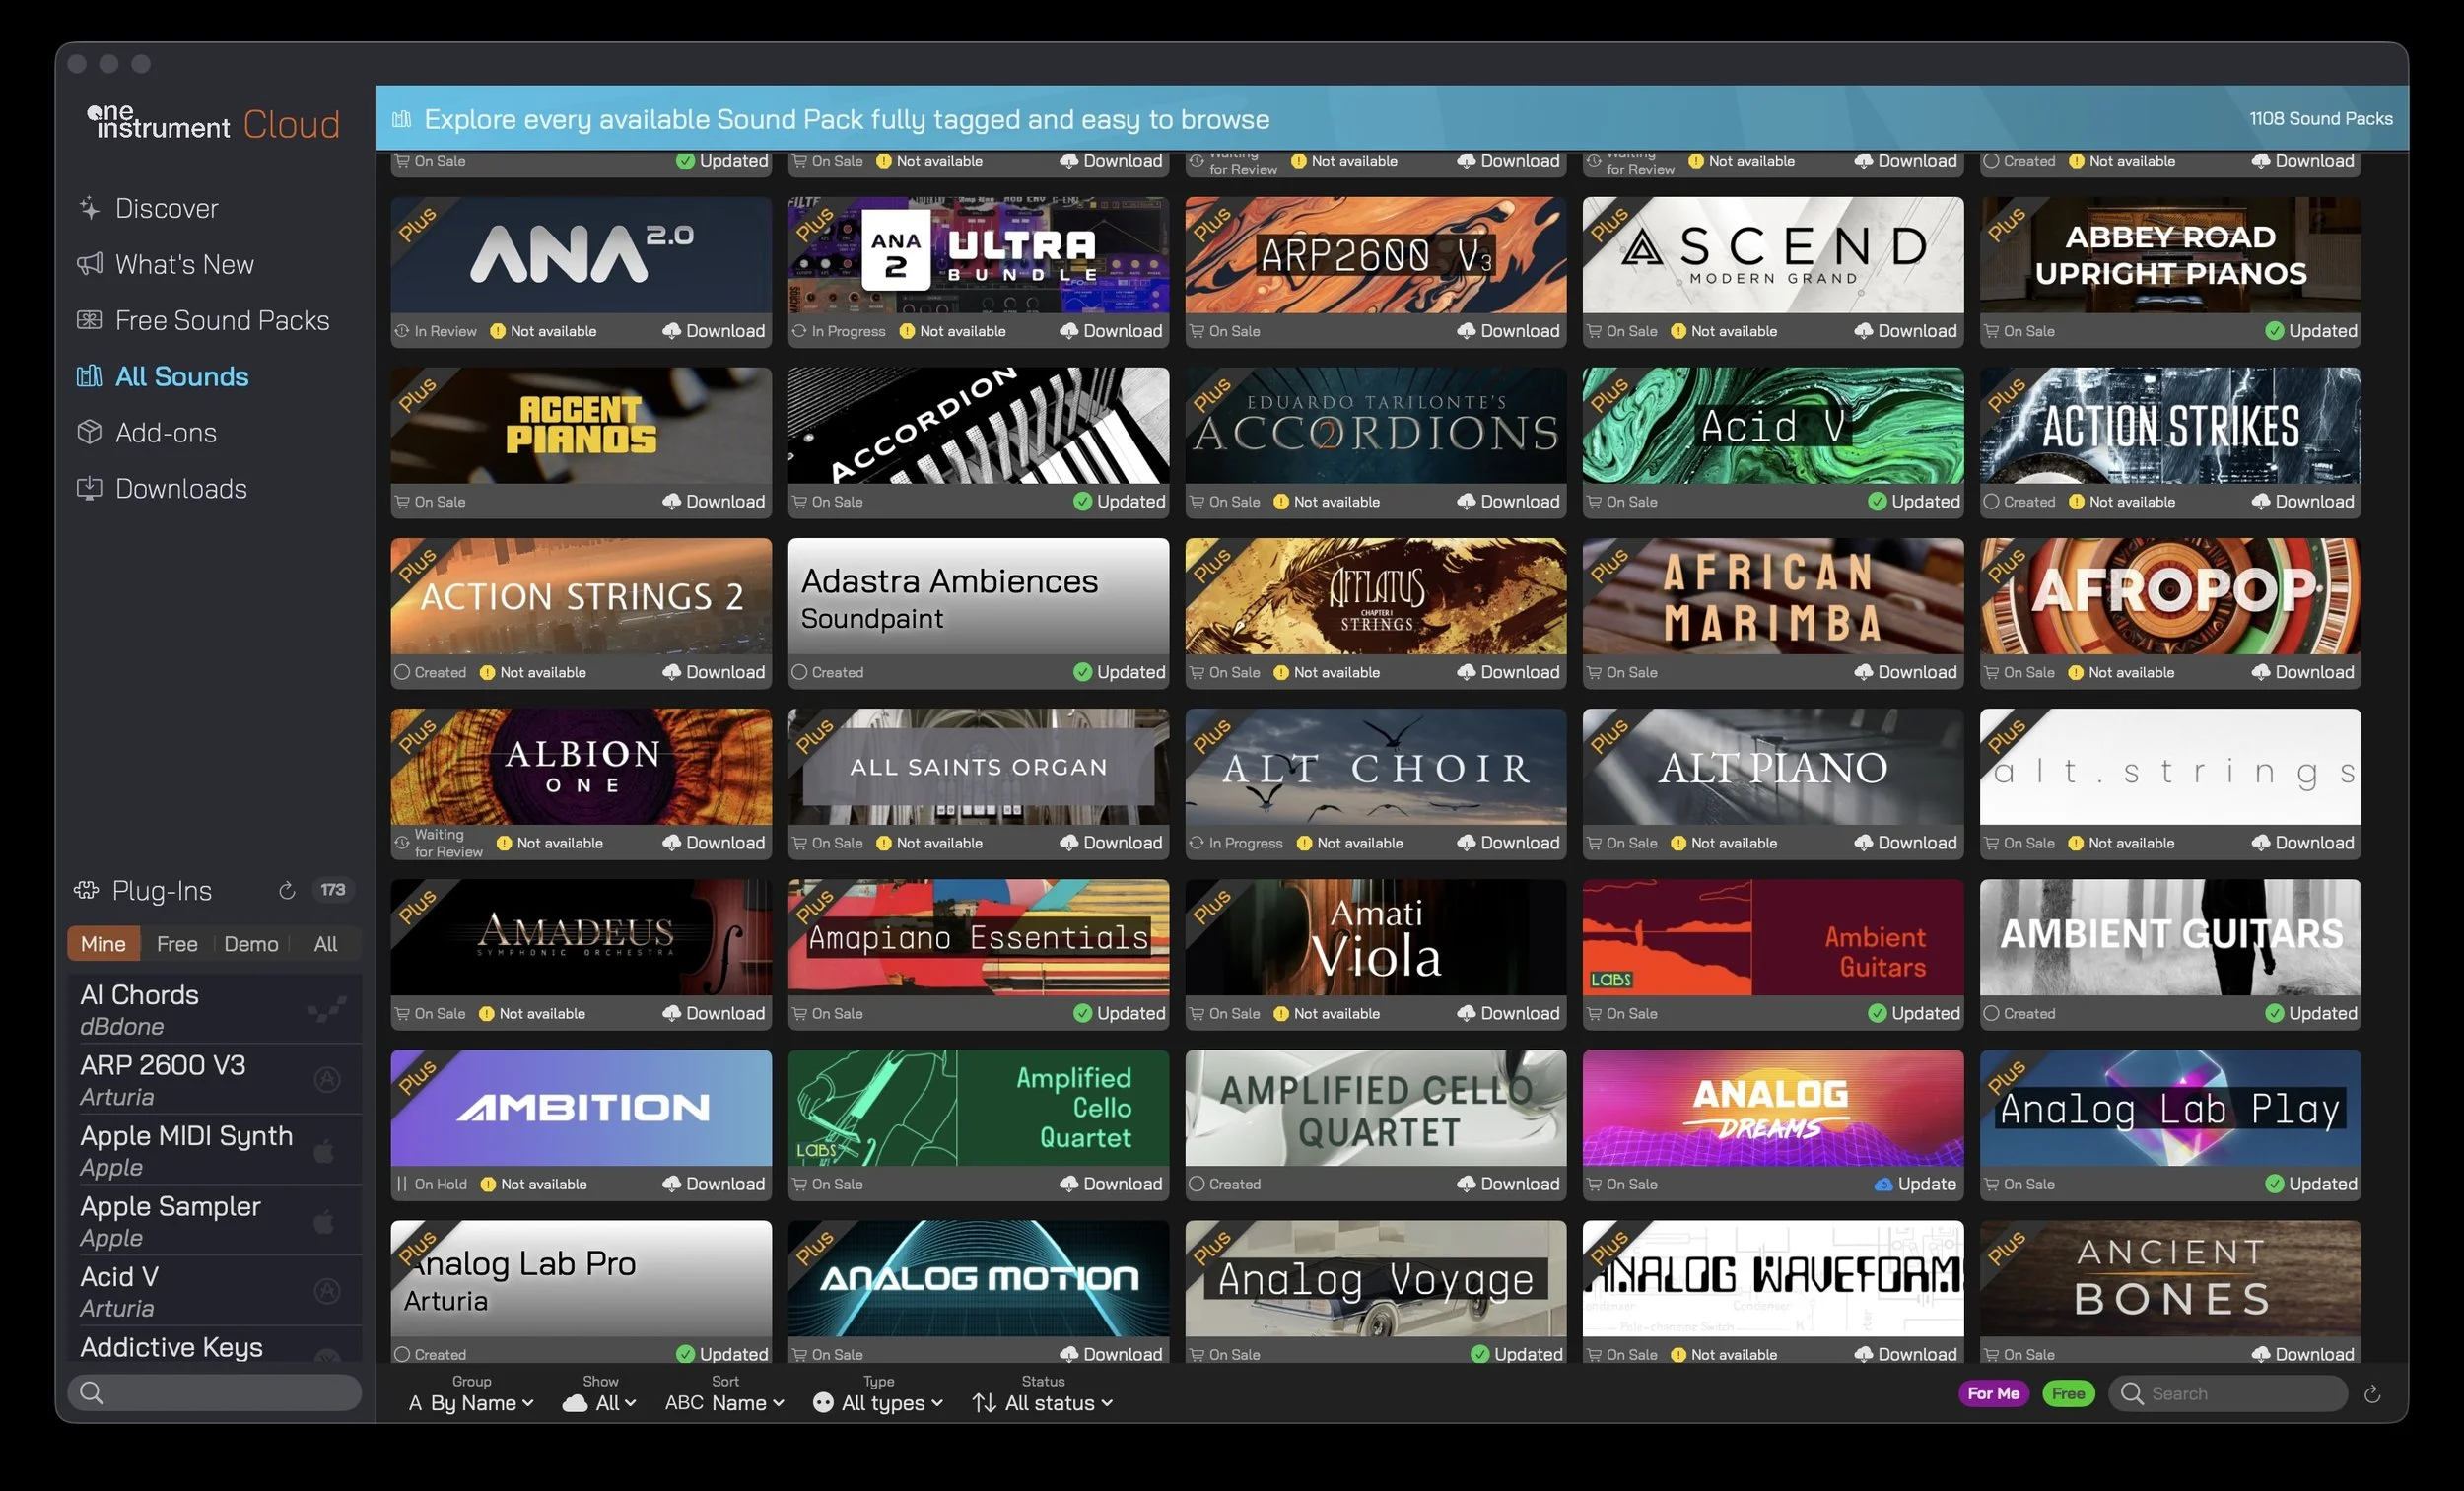Toggle the green Free filter pill
The height and width of the screenshot is (1491, 2464).
(2068, 1393)
